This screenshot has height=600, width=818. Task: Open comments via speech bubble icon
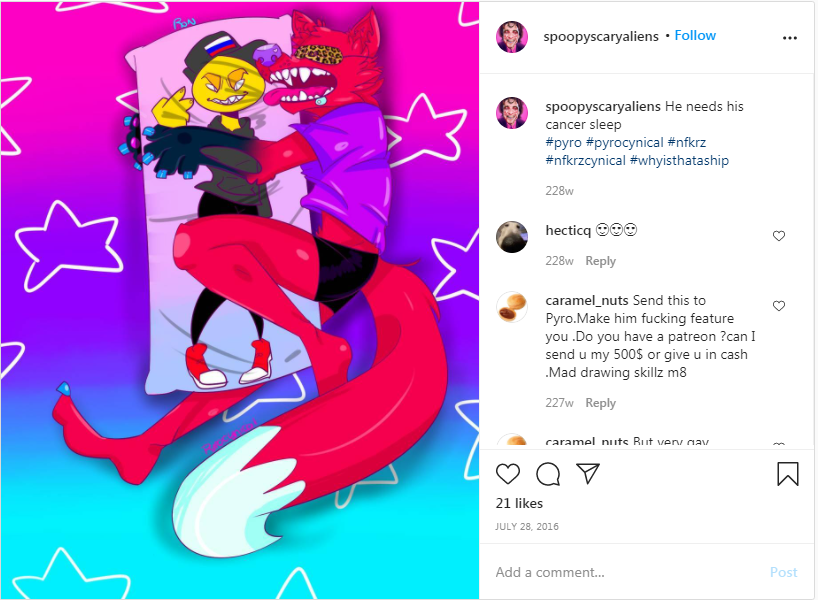548,474
